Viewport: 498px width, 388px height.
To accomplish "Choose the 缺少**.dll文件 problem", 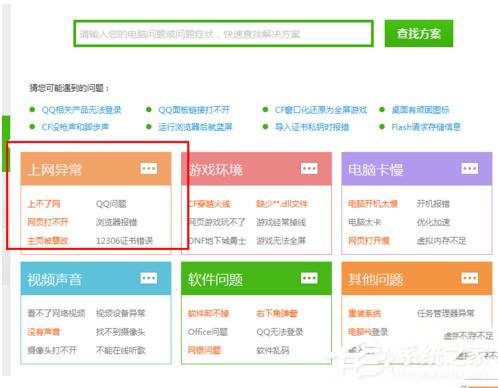I will 282,204.
